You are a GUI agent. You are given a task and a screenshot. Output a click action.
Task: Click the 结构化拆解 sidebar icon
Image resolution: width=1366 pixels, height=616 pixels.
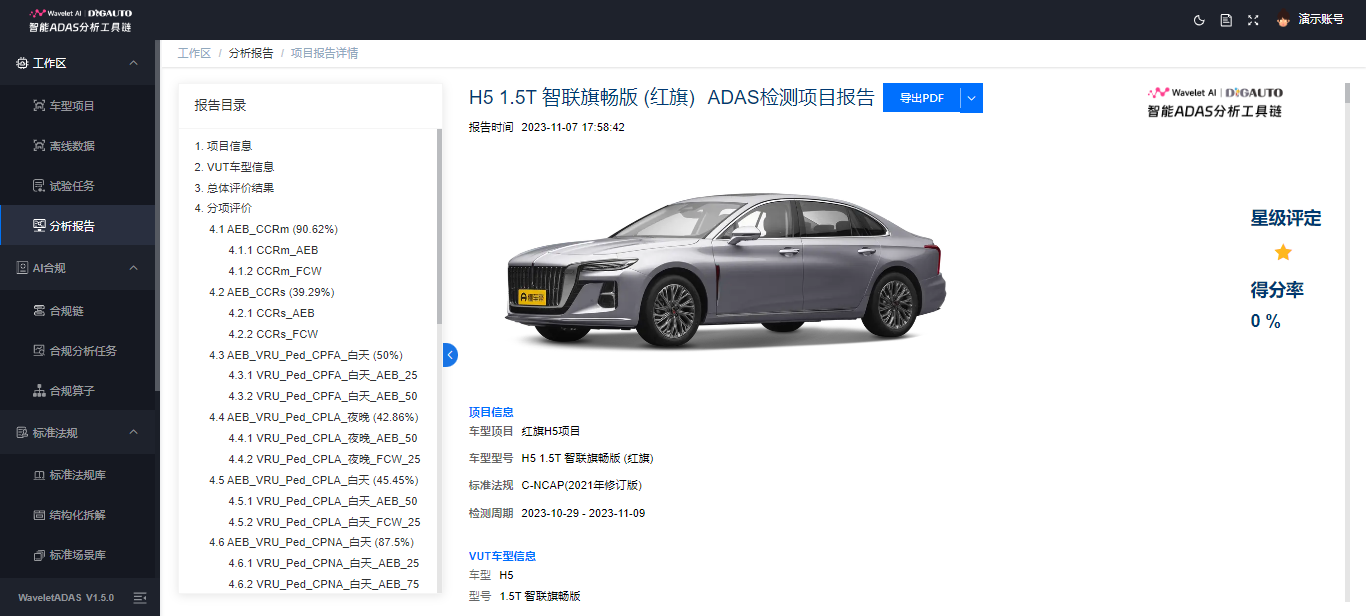[x=39, y=514]
